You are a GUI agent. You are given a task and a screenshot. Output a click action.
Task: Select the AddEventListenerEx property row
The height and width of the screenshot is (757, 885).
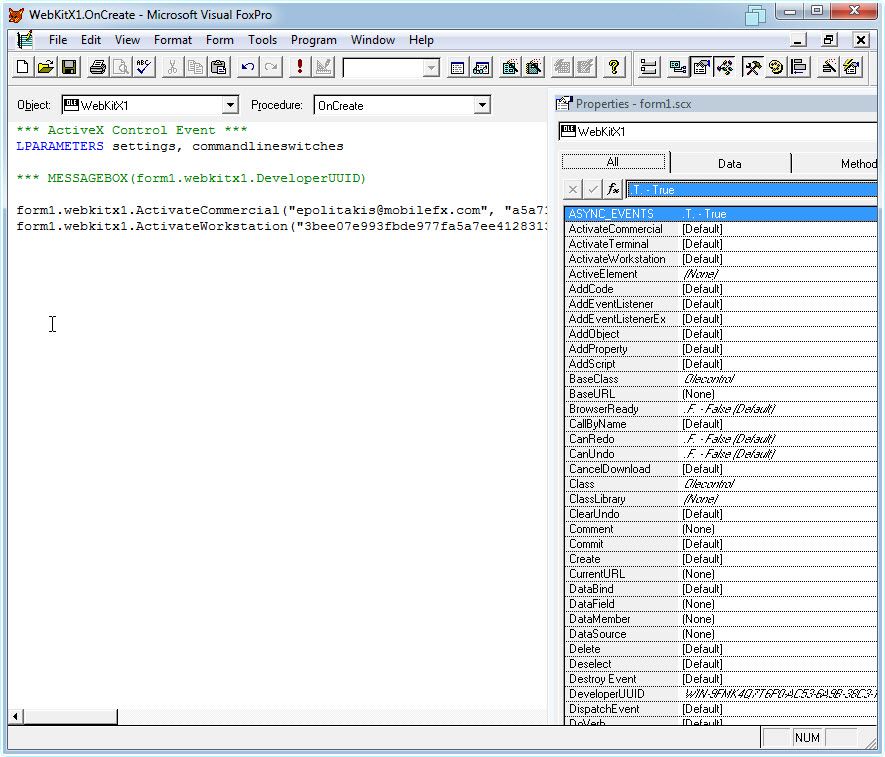721,319
